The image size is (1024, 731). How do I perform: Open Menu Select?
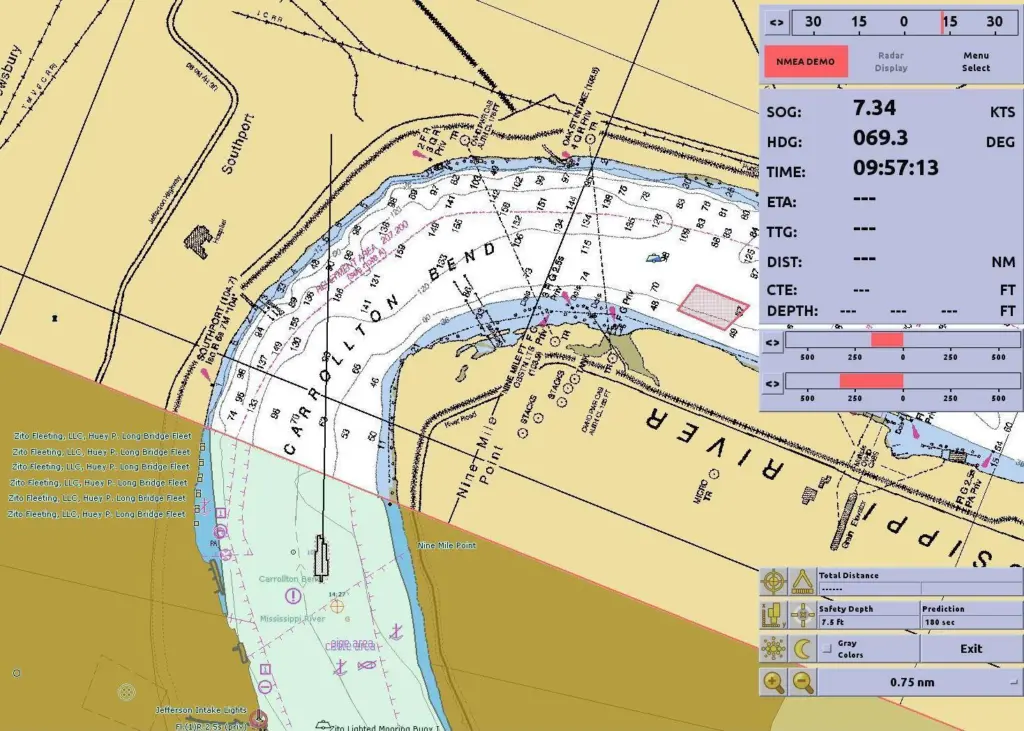pos(976,61)
